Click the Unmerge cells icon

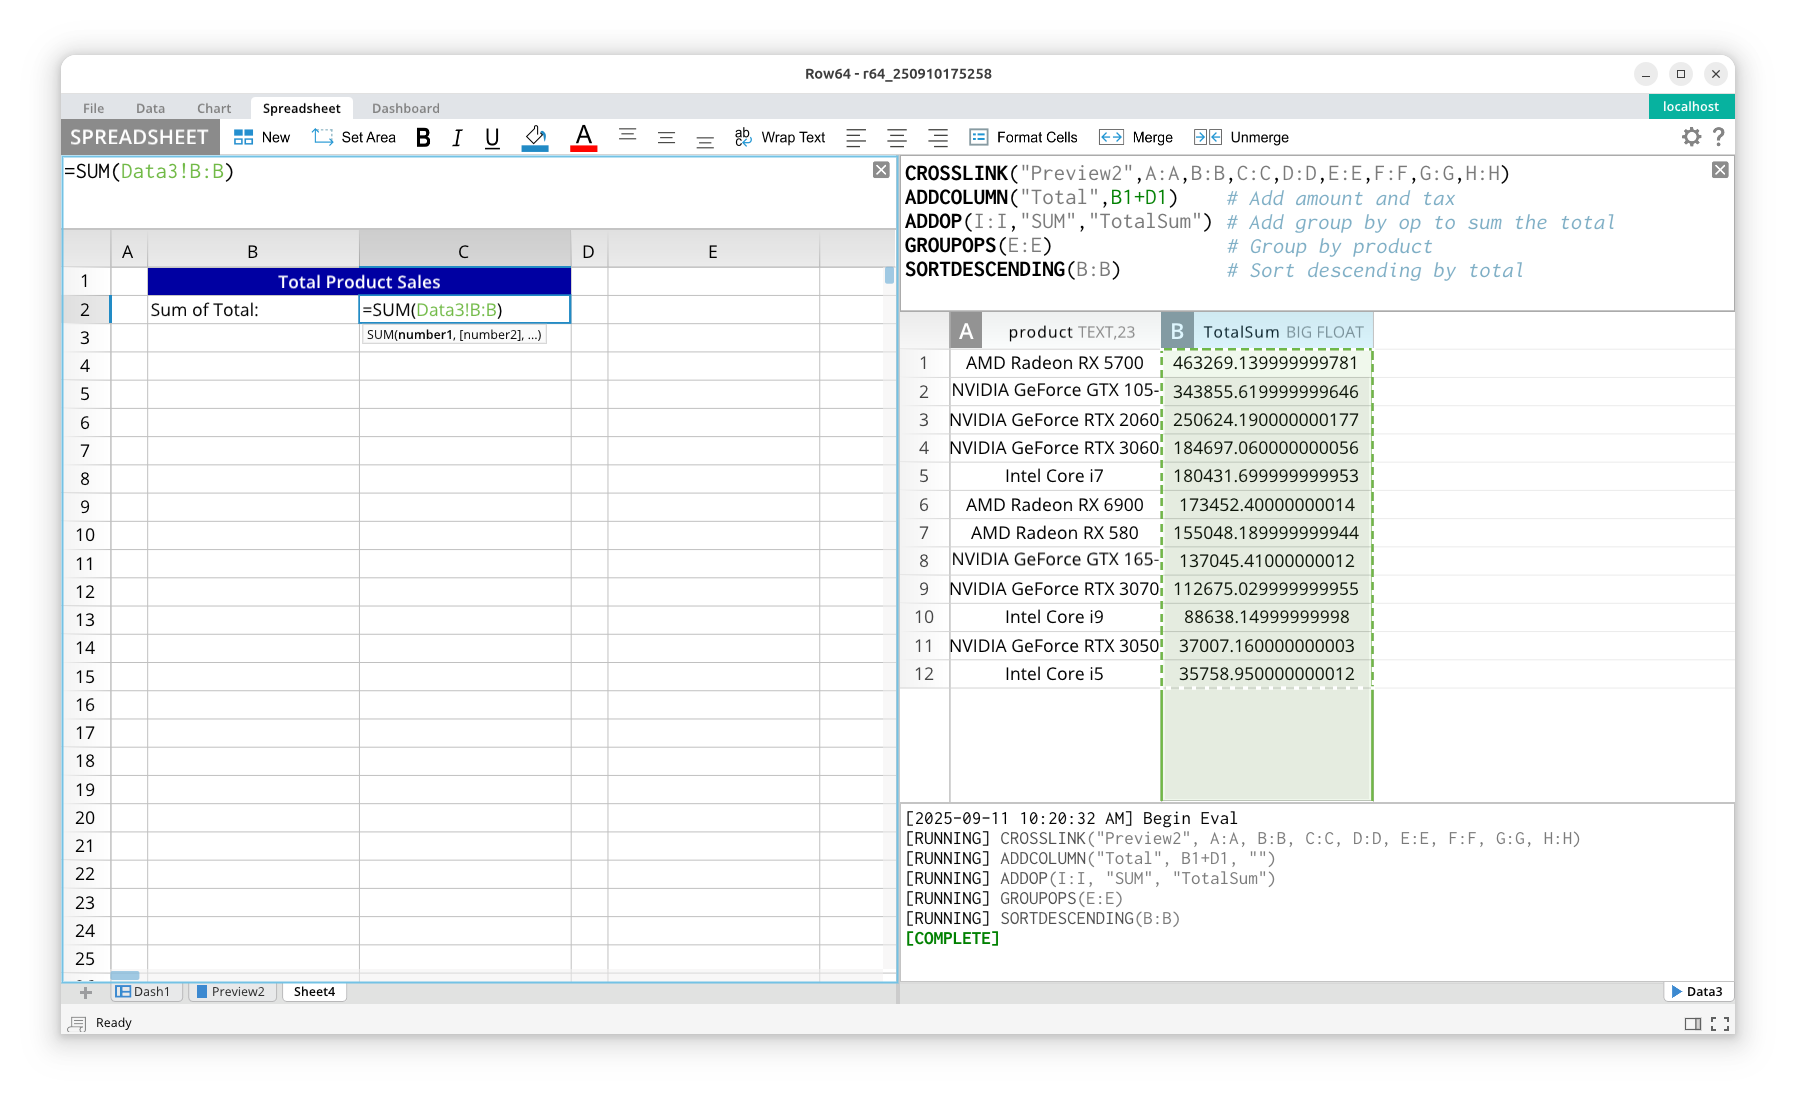(x=1208, y=138)
